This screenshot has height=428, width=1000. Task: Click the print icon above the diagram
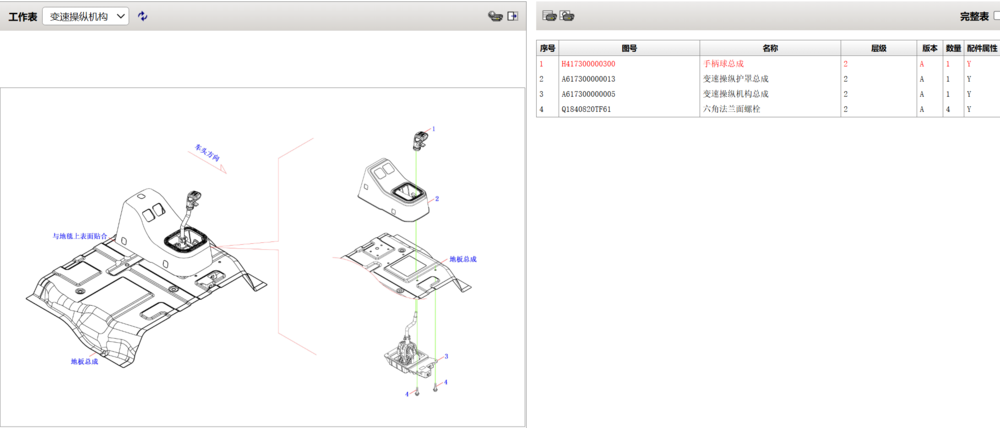click(494, 16)
